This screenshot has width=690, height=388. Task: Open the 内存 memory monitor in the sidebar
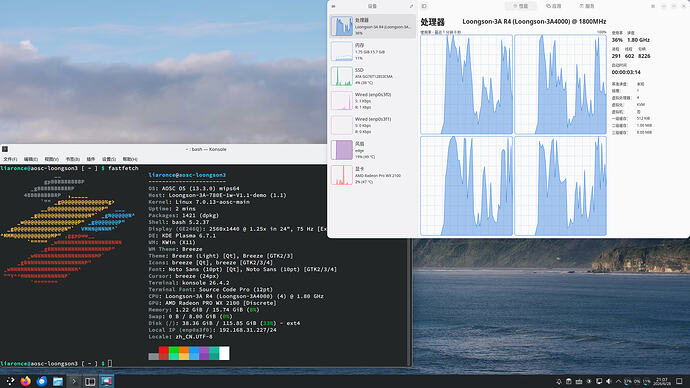click(x=372, y=51)
